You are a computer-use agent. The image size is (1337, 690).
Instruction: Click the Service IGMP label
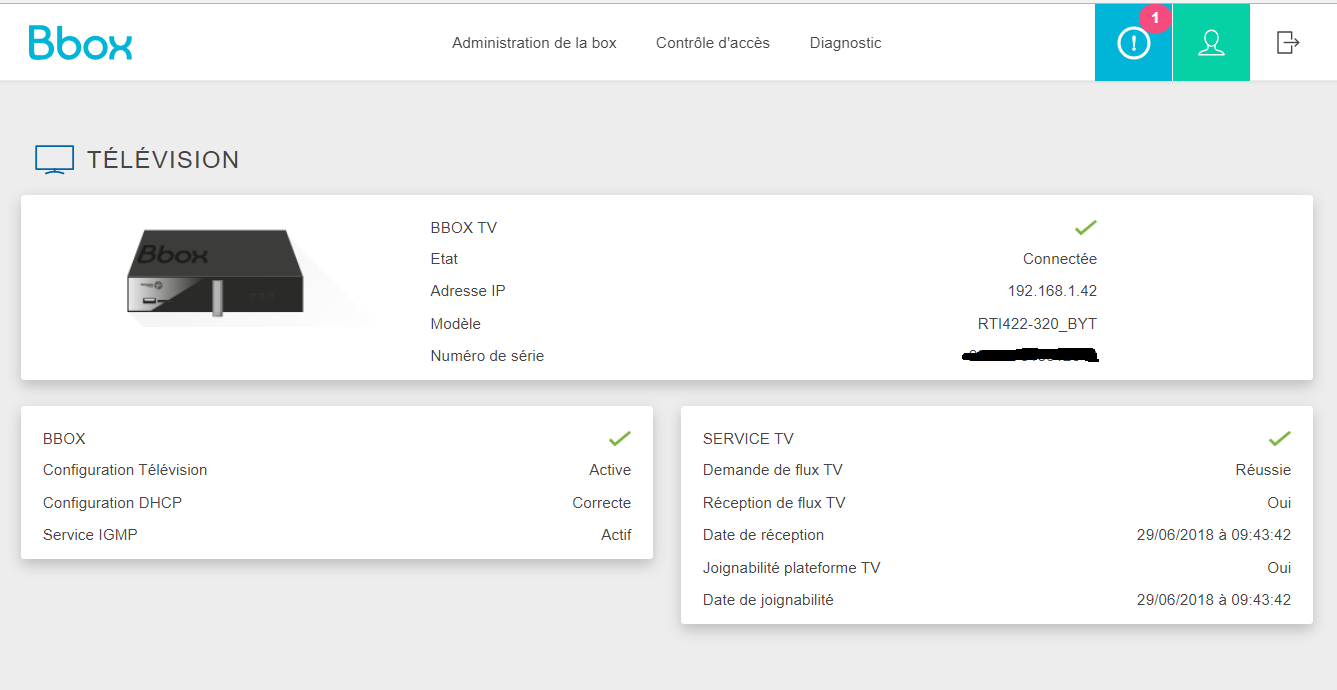pyautogui.click(x=90, y=535)
